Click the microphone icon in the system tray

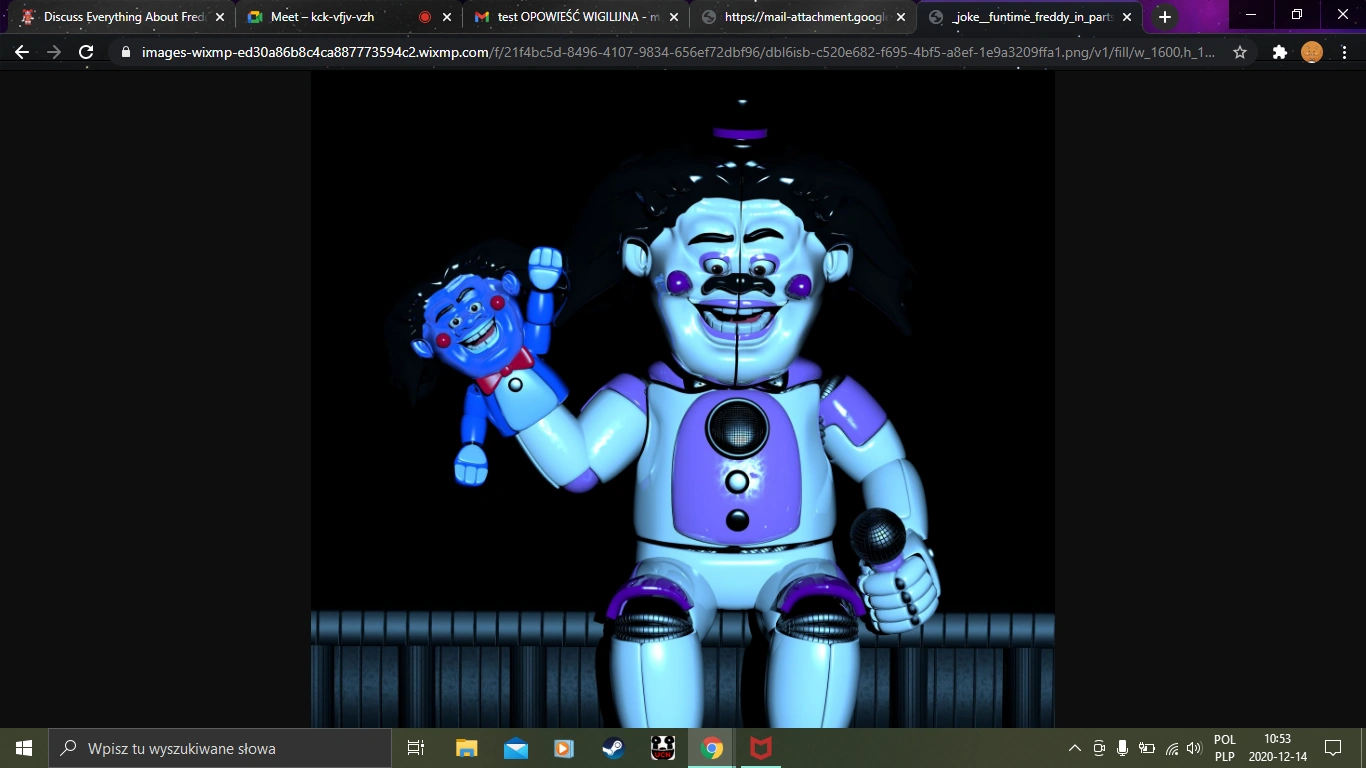point(1121,747)
